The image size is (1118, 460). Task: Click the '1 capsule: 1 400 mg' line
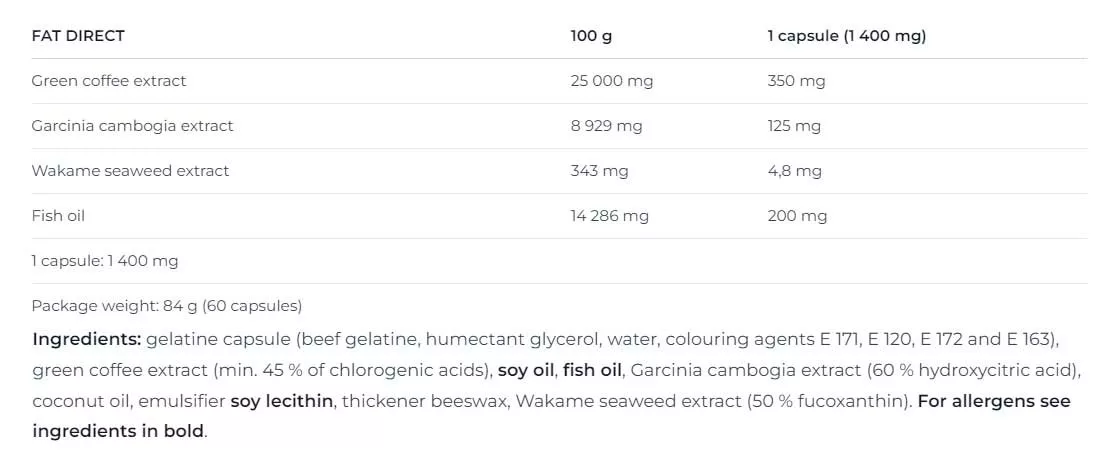105,261
